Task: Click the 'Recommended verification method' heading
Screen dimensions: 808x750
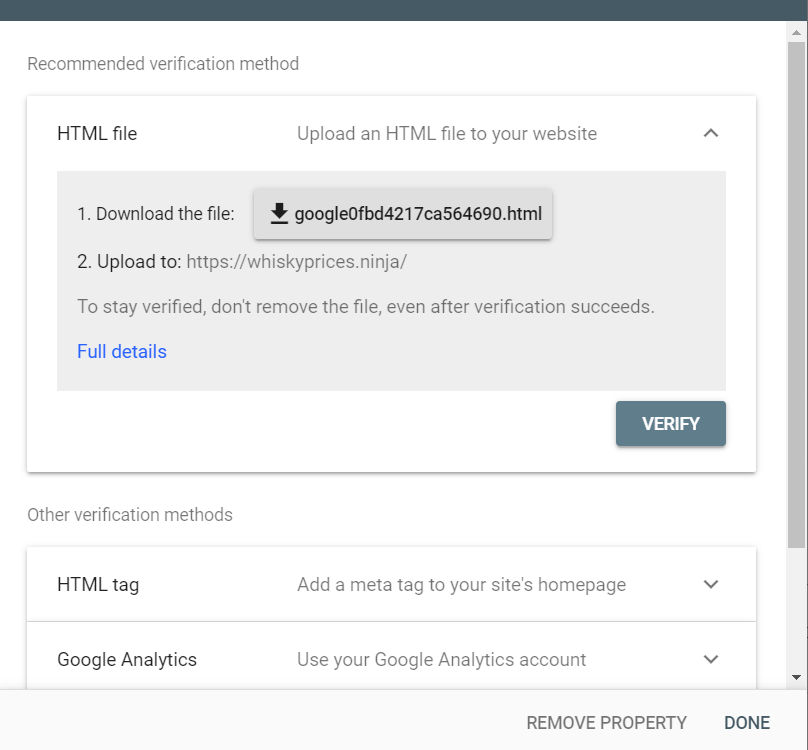Action: point(163,64)
